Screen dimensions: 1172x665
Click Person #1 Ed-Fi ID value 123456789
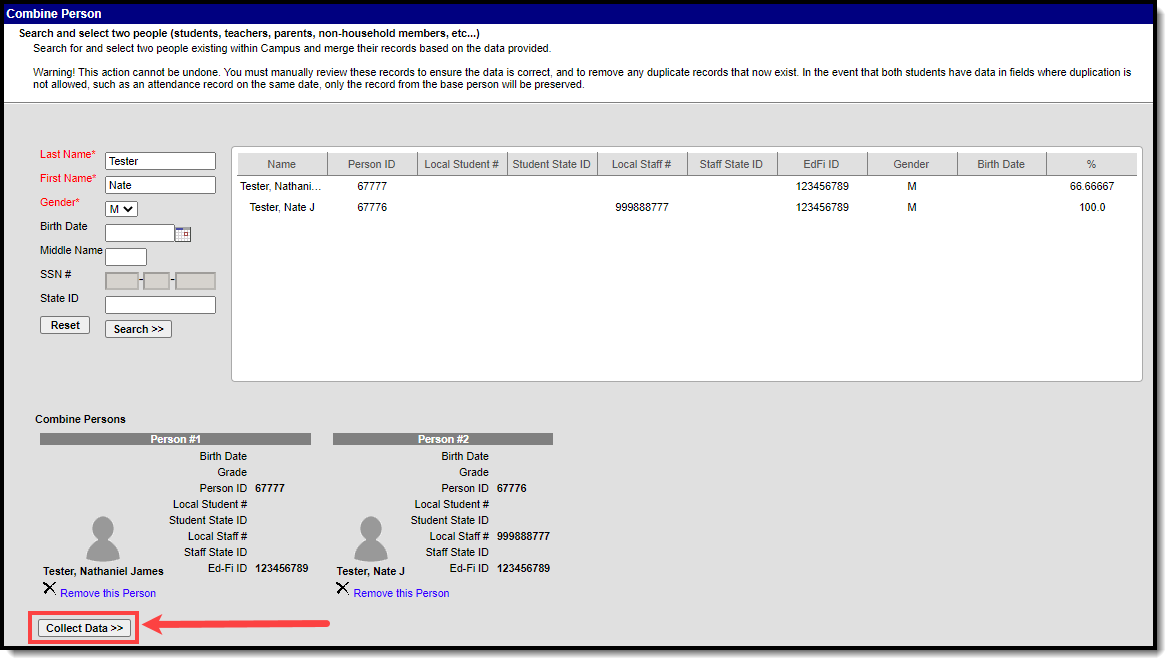point(282,569)
